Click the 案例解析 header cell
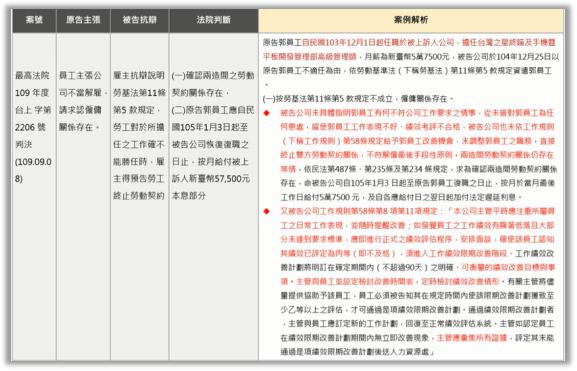577x371 pixels. point(411,20)
